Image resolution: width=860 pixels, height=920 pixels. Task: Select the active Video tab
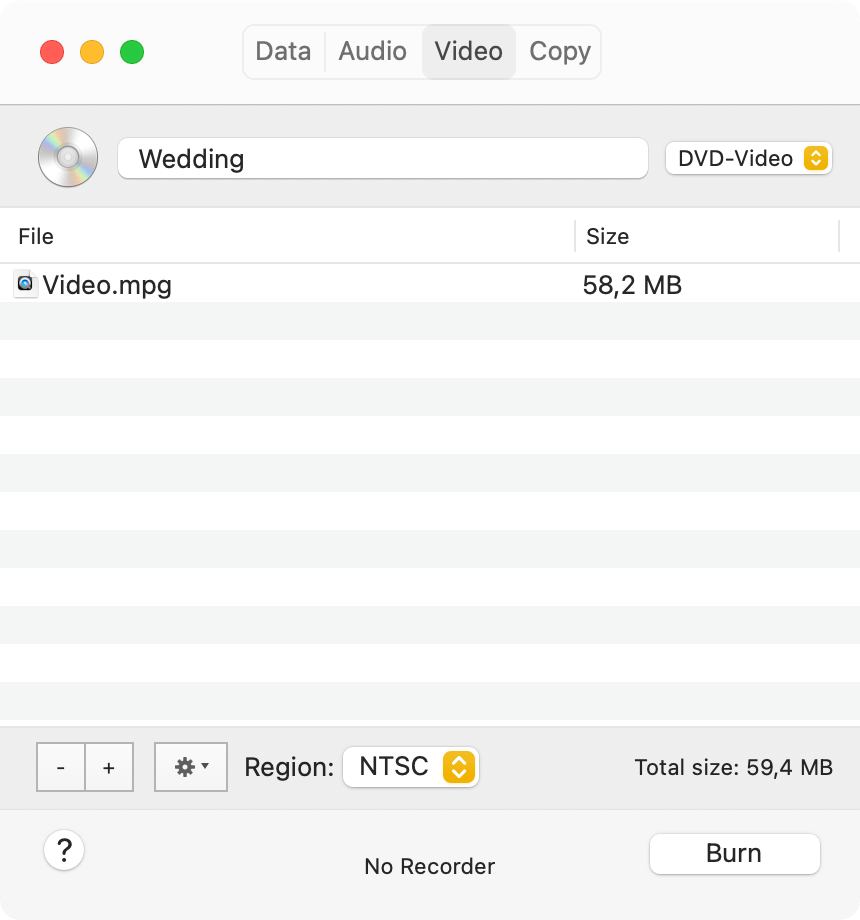tap(468, 51)
